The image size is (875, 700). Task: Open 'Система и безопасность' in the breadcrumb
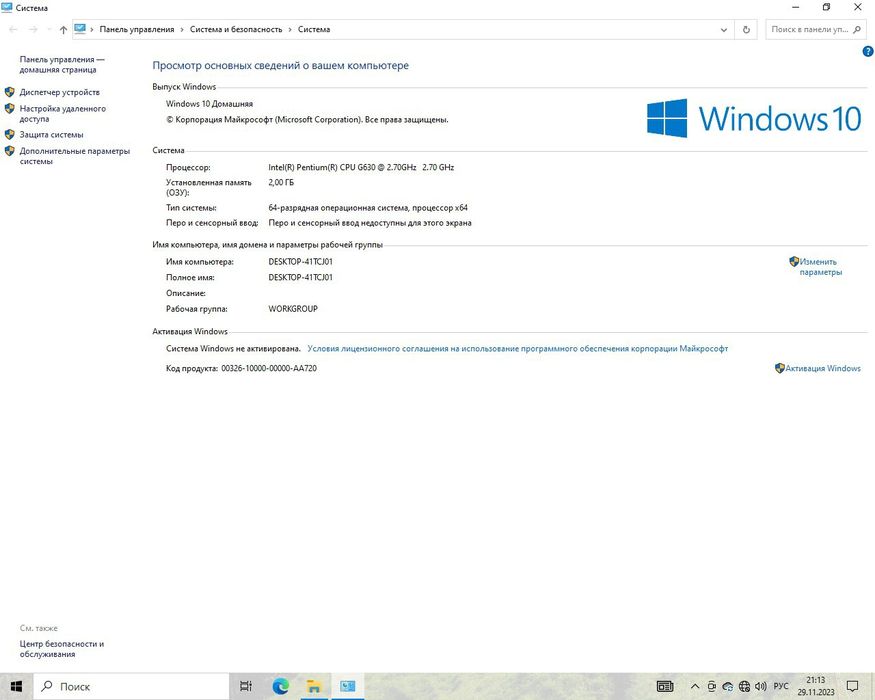236,30
